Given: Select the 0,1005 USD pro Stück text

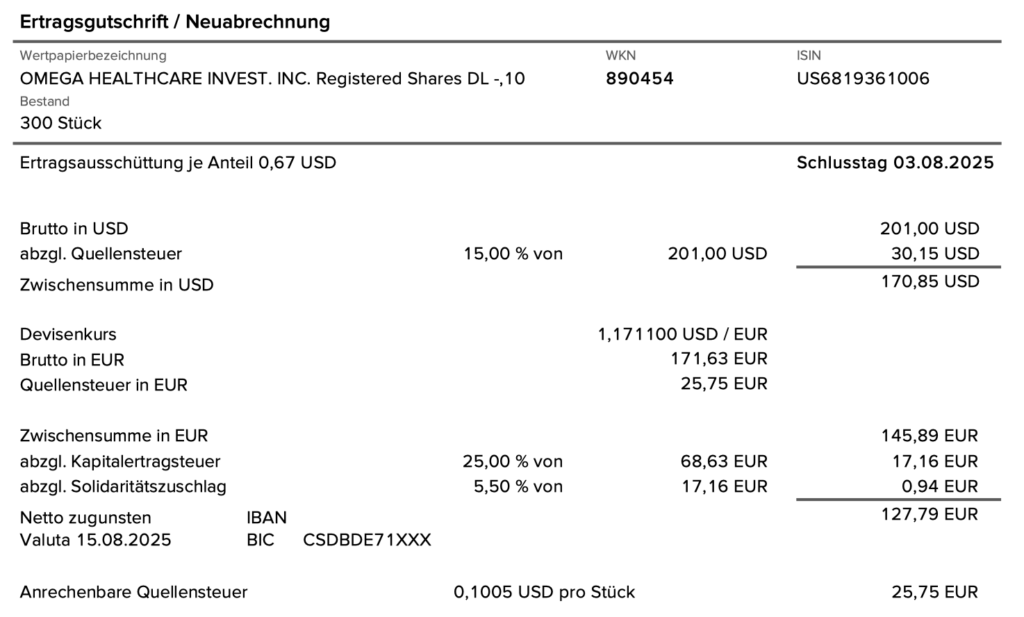Looking at the screenshot, I should tap(544, 592).
